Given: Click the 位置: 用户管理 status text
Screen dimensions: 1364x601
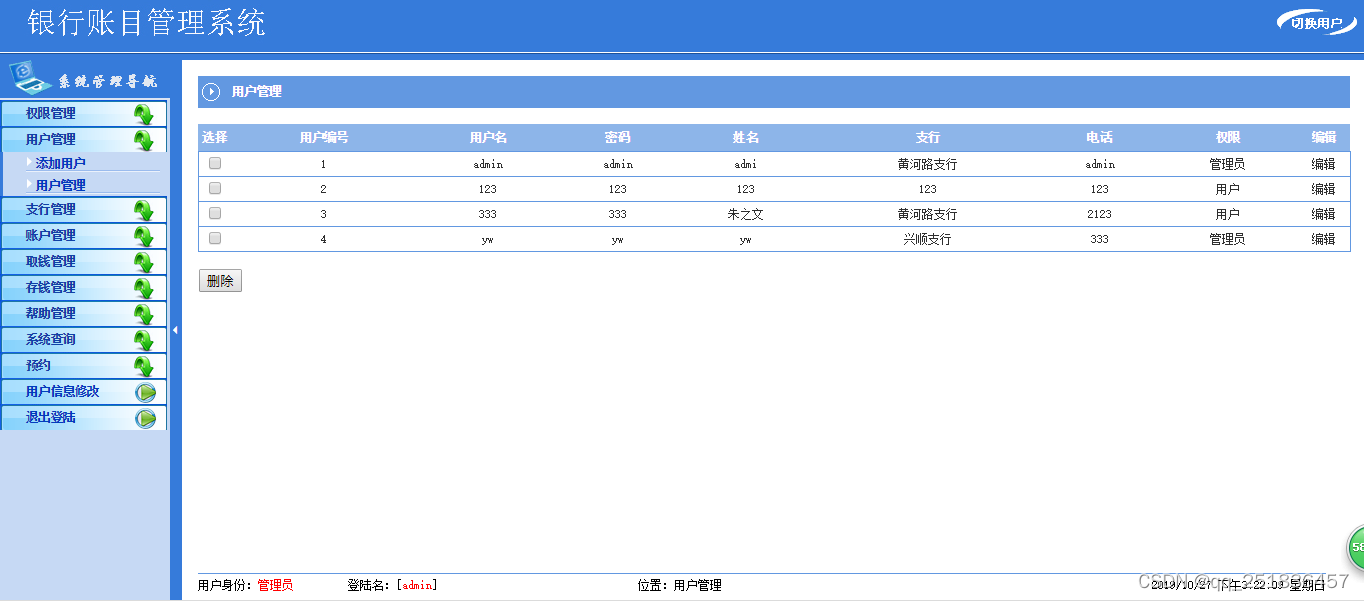Looking at the screenshot, I should click(679, 585).
